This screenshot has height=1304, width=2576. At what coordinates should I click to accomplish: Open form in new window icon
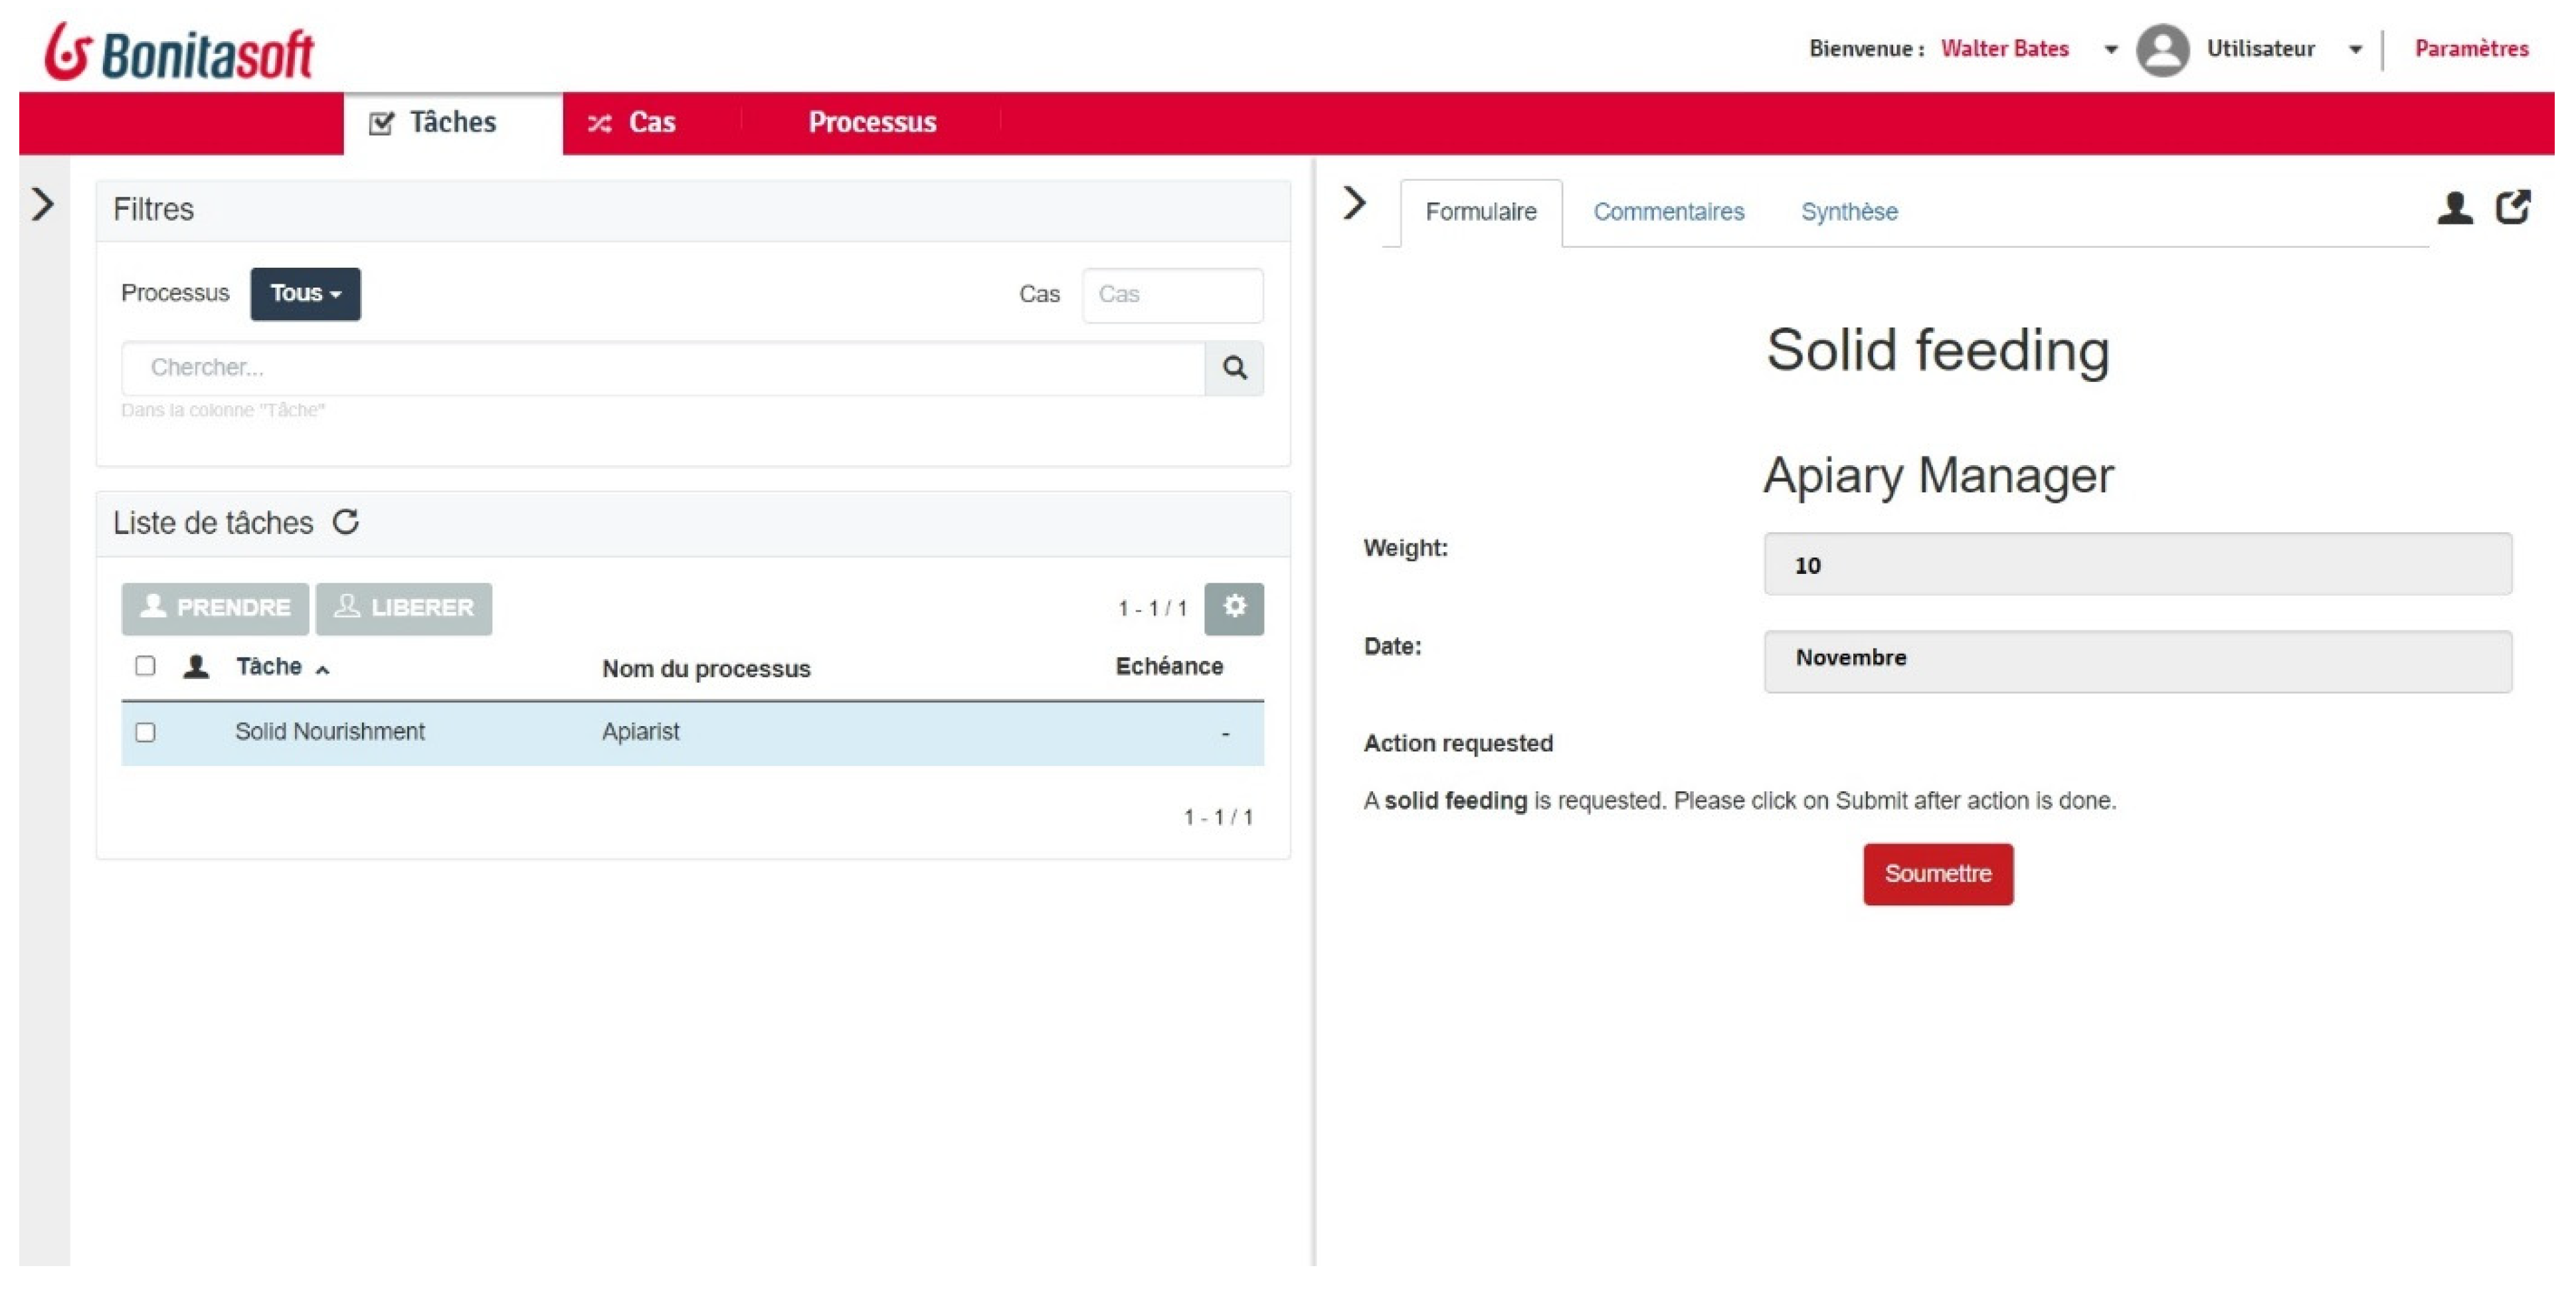(x=2513, y=207)
